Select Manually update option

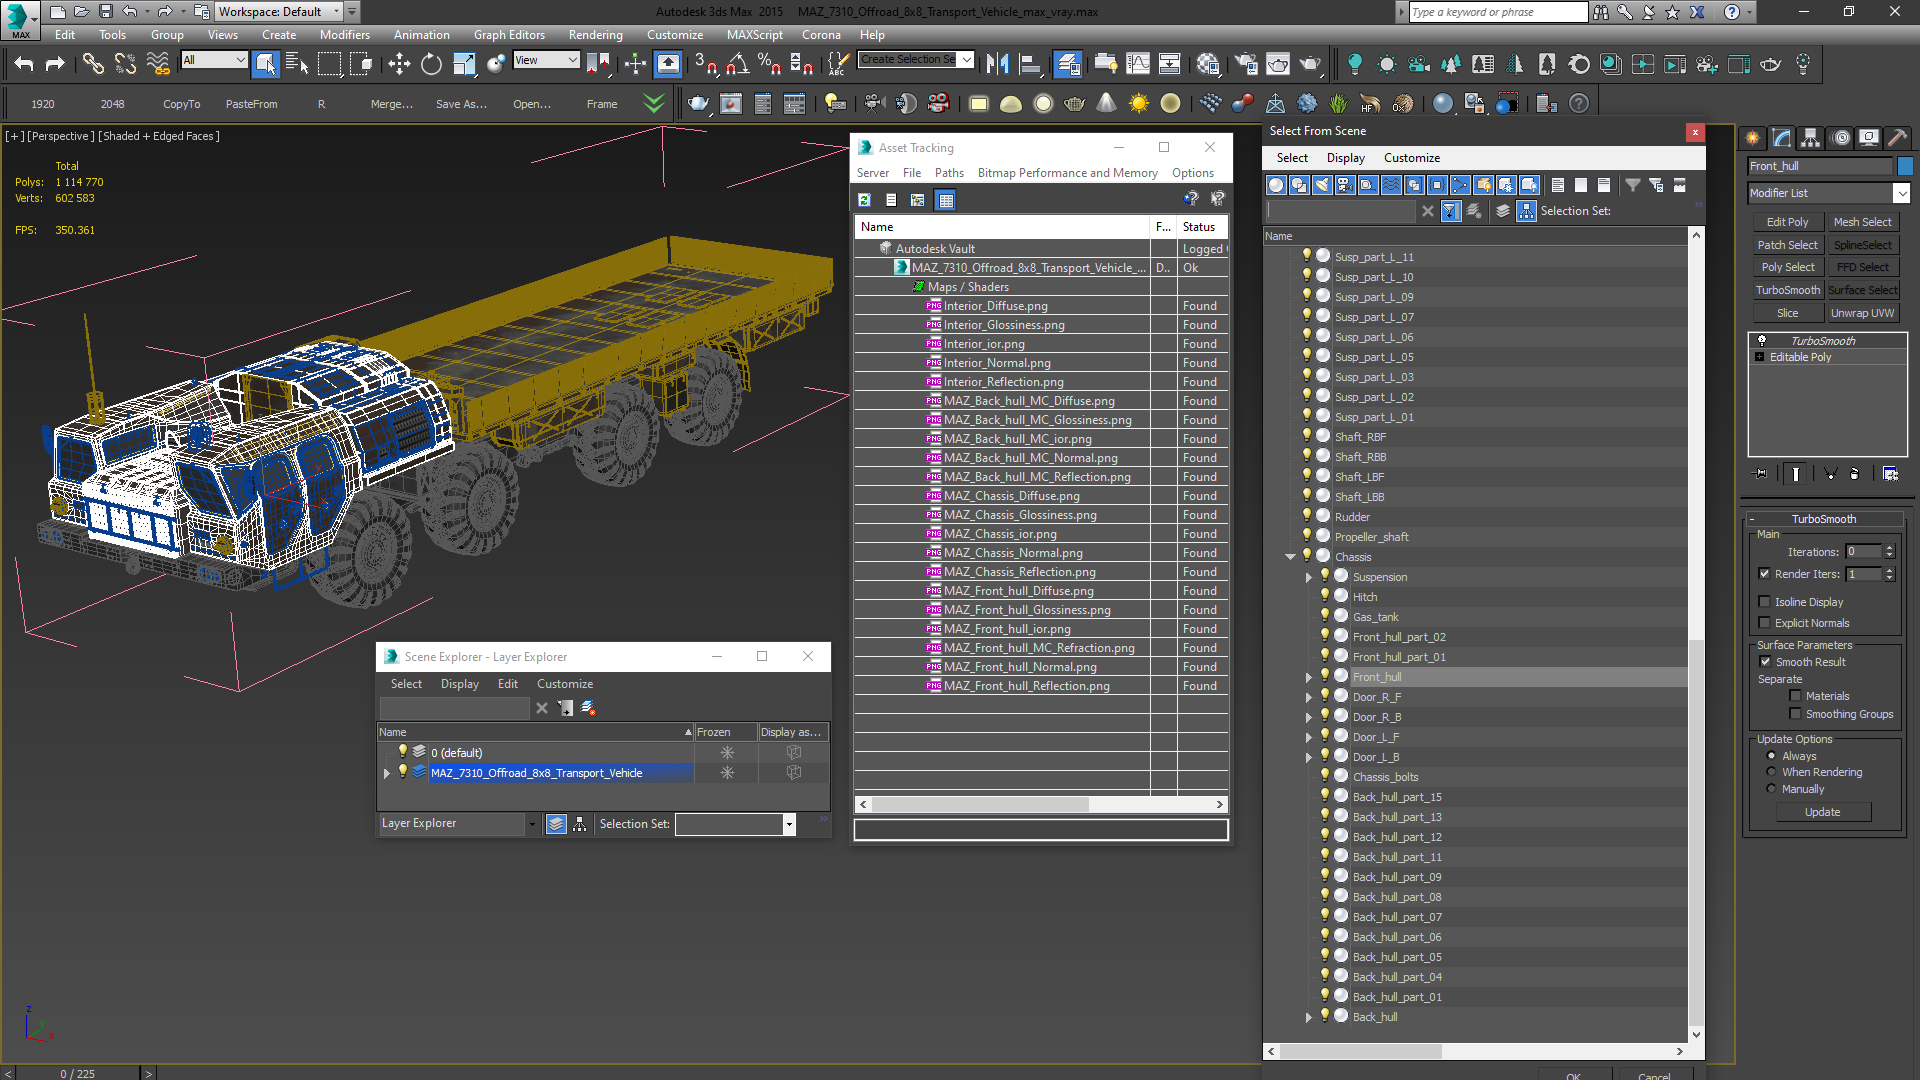(x=1772, y=789)
